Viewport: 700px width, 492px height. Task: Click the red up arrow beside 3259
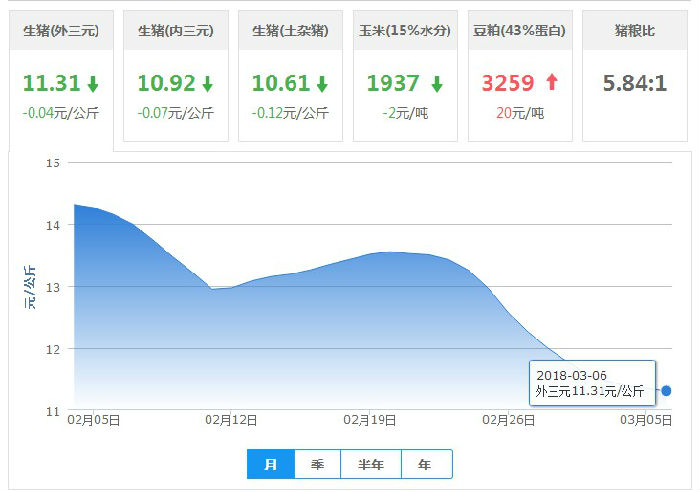[x=551, y=84]
